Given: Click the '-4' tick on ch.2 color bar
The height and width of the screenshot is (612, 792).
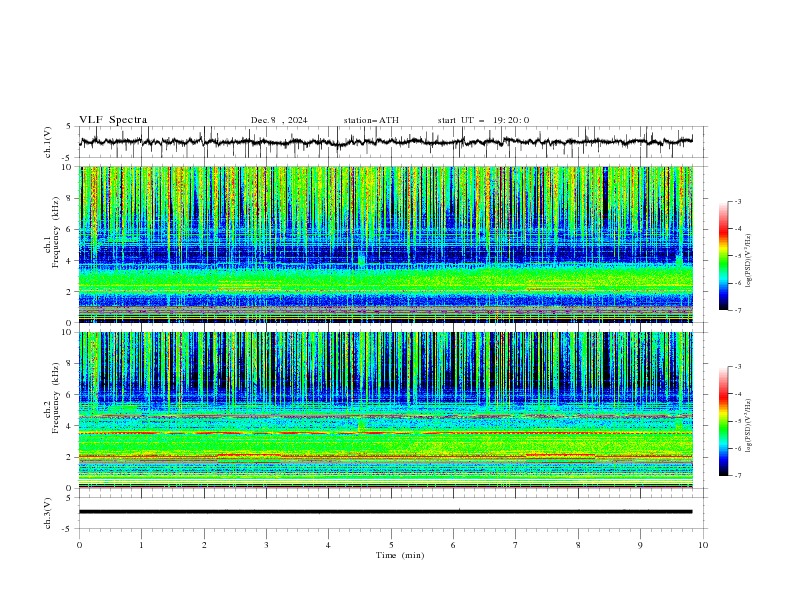Looking at the screenshot, I should point(737,394).
